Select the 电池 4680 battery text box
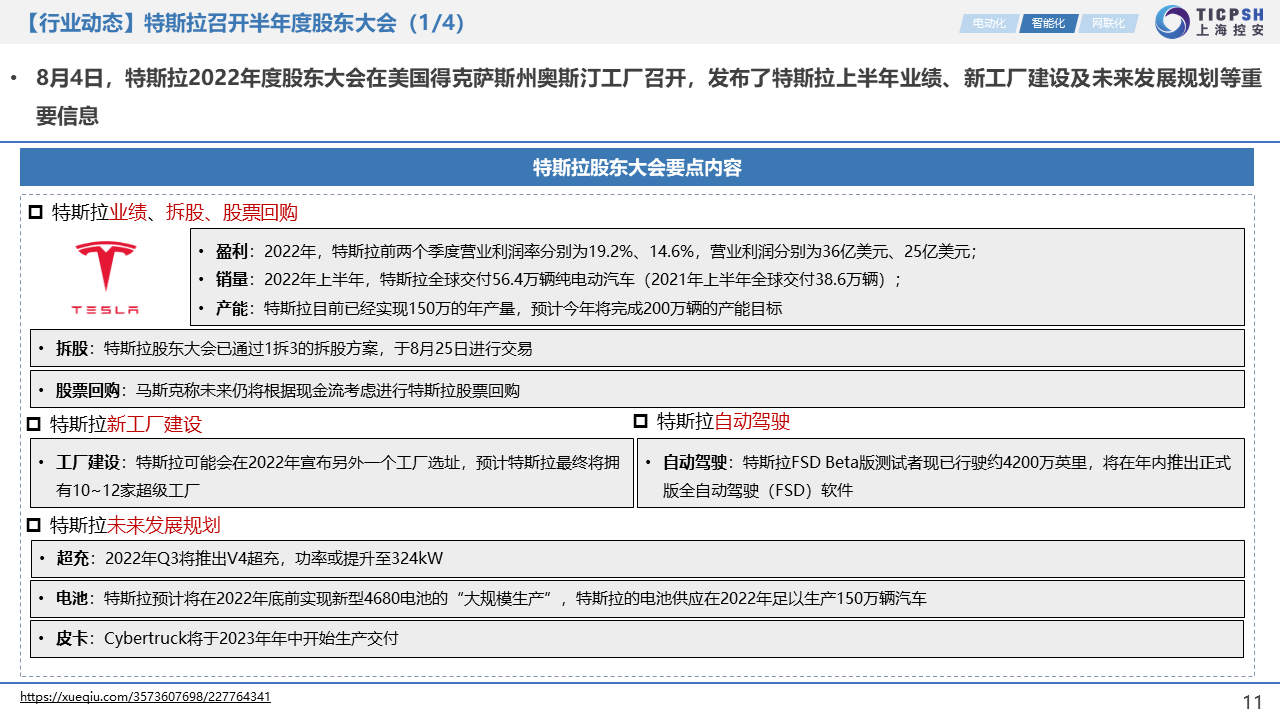The height and width of the screenshot is (720, 1280). (637, 598)
